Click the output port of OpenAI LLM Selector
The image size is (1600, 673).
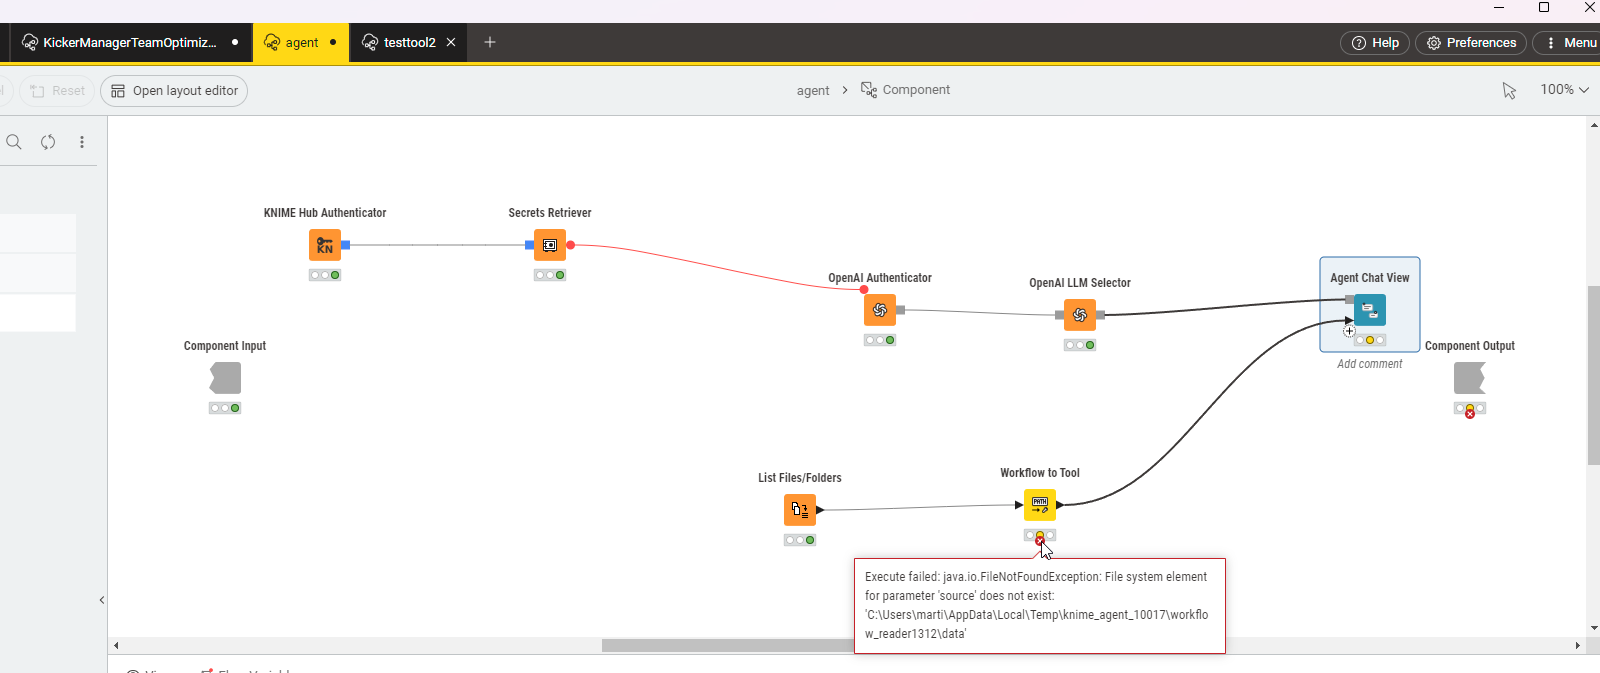(x=1100, y=315)
